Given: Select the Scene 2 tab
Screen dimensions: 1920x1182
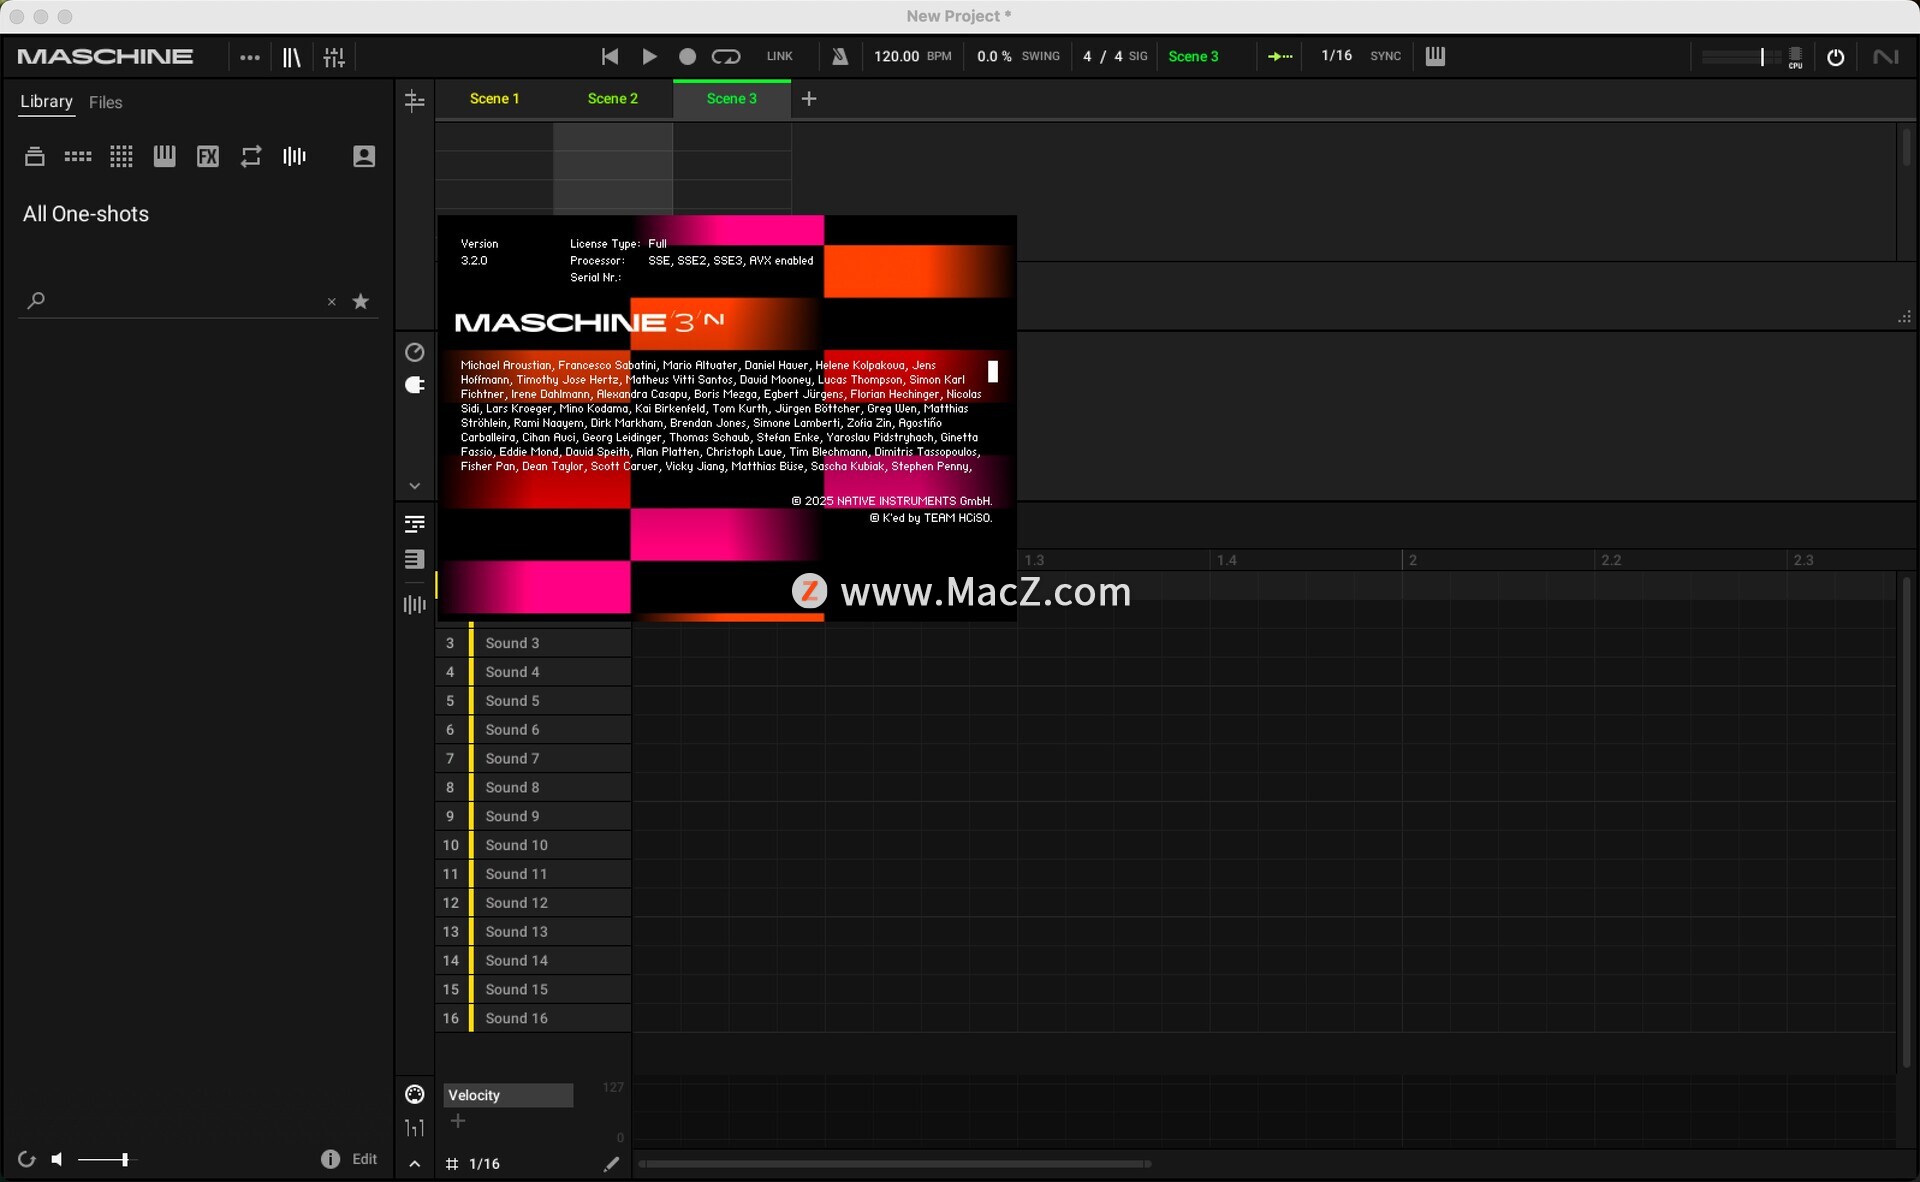Looking at the screenshot, I should 613,99.
